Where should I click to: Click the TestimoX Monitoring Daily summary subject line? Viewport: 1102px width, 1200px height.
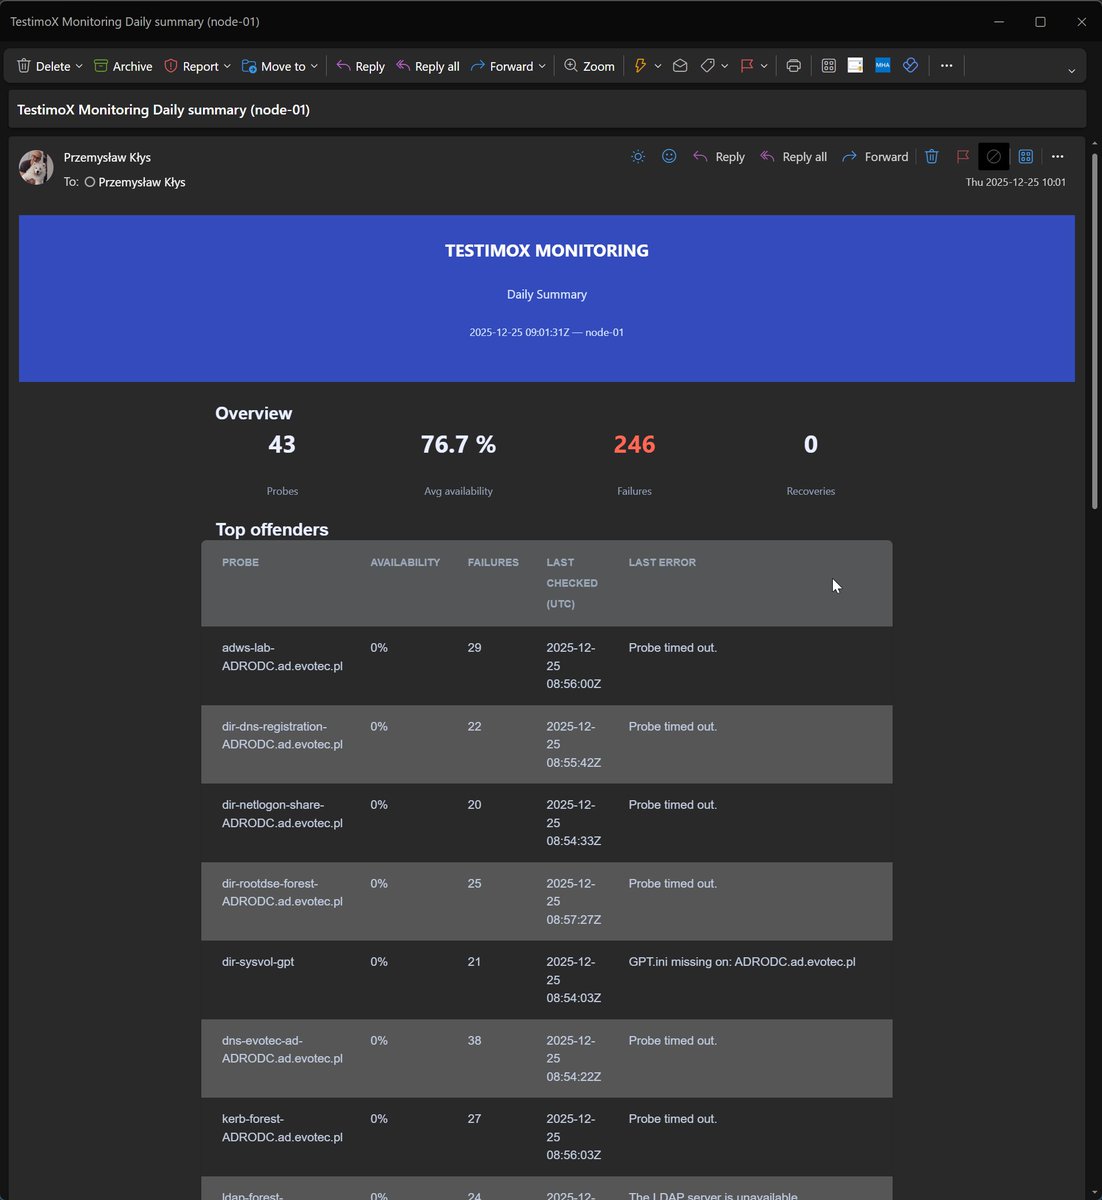click(x=164, y=110)
